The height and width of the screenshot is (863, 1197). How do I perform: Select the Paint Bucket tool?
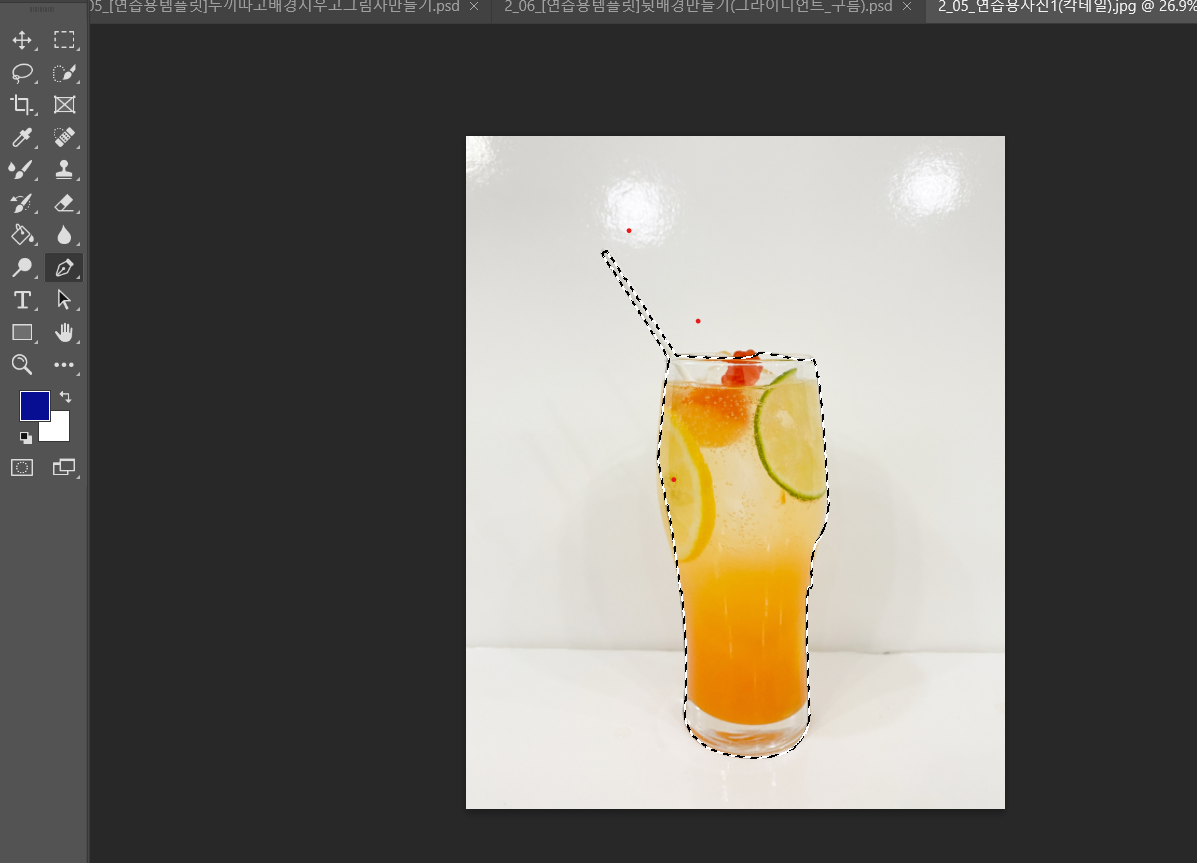click(x=22, y=234)
